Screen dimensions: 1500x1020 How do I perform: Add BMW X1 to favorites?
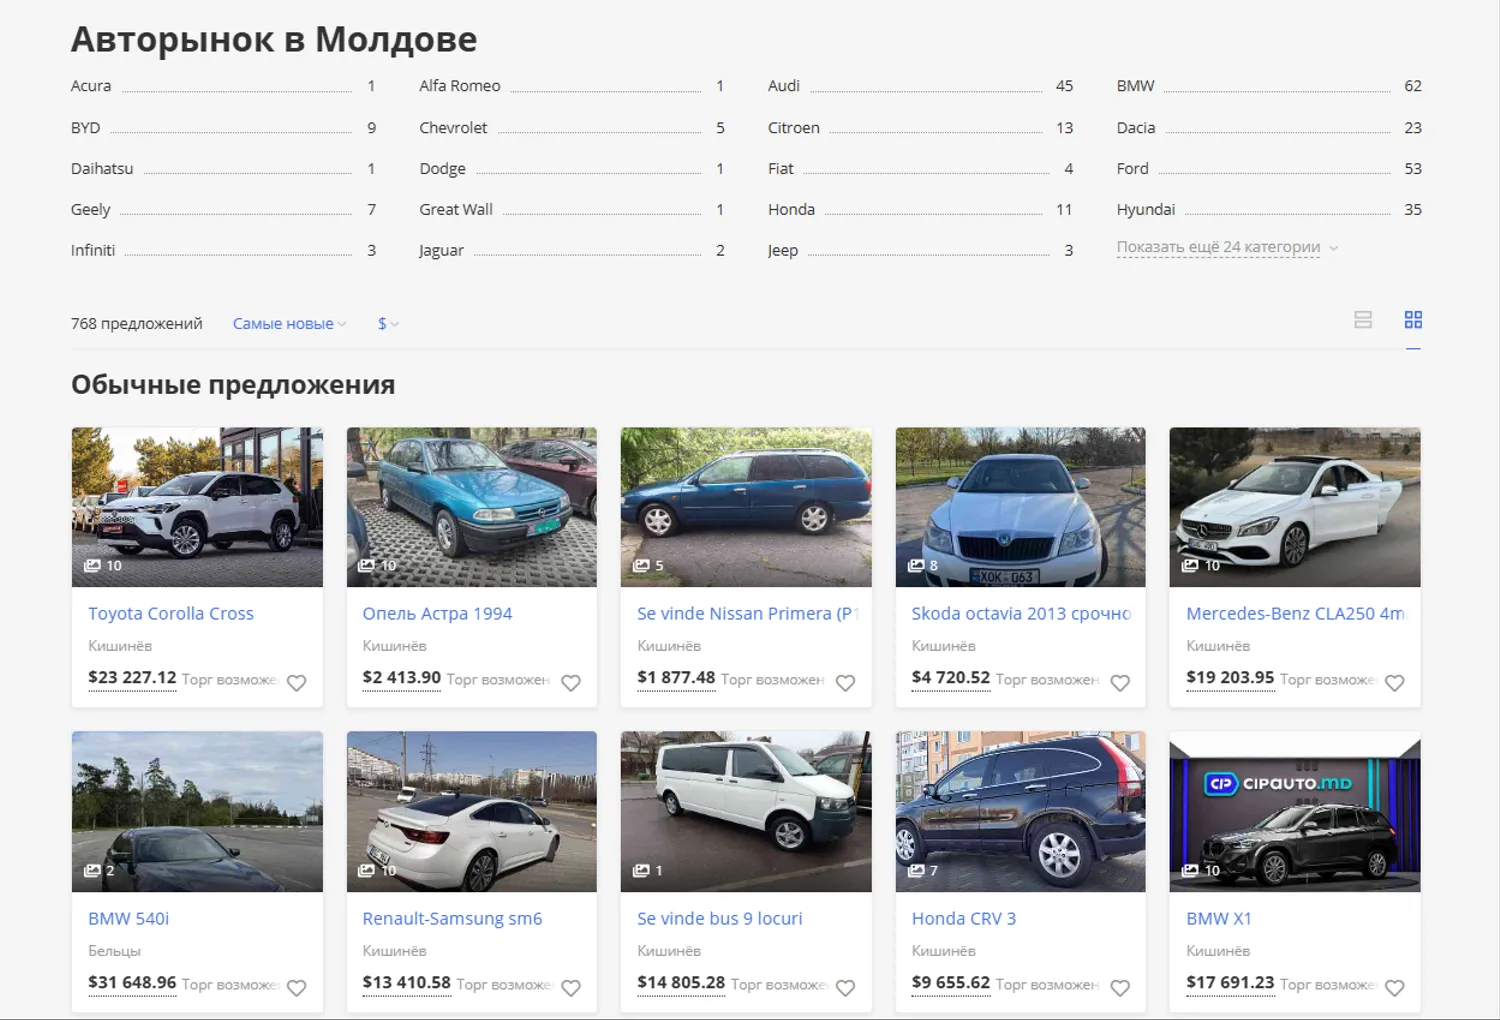click(x=1395, y=988)
